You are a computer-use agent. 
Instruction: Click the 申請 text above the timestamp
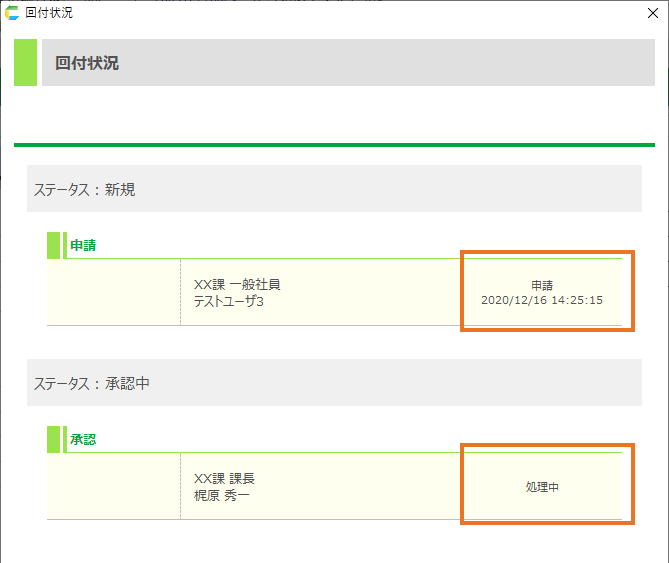tap(542, 285)
